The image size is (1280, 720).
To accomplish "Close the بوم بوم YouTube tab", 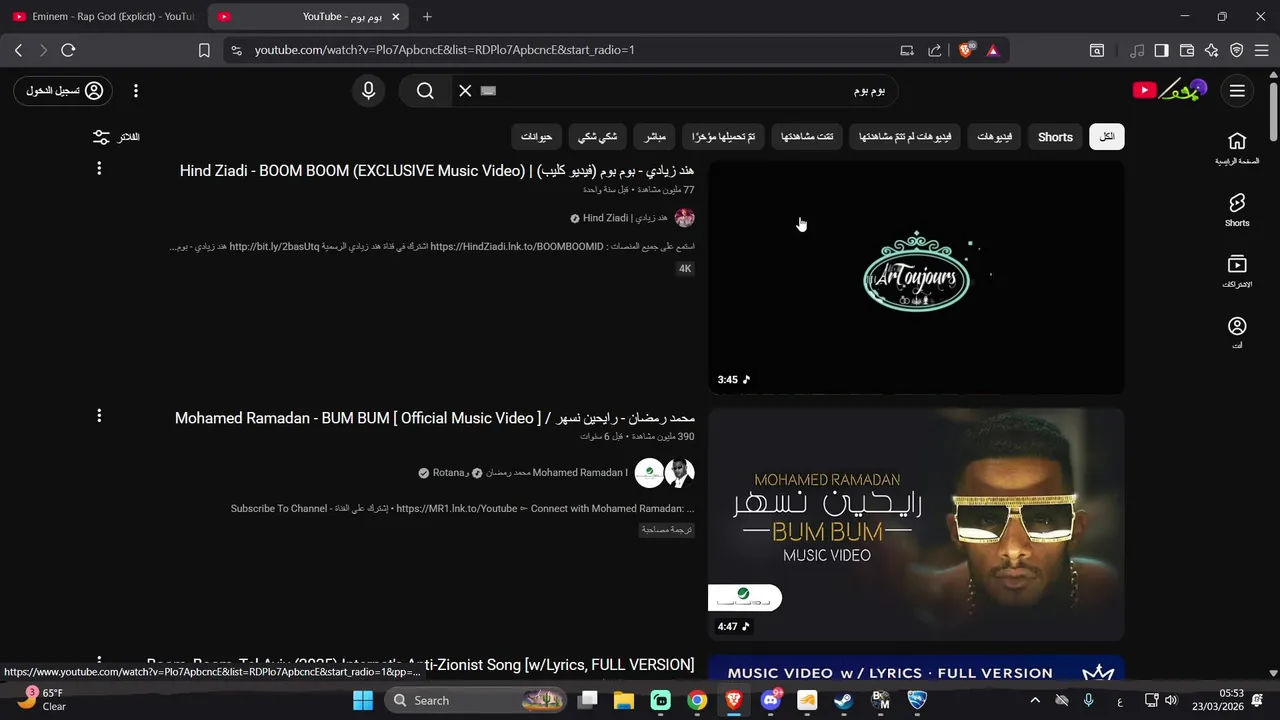I will click(396, 16).
